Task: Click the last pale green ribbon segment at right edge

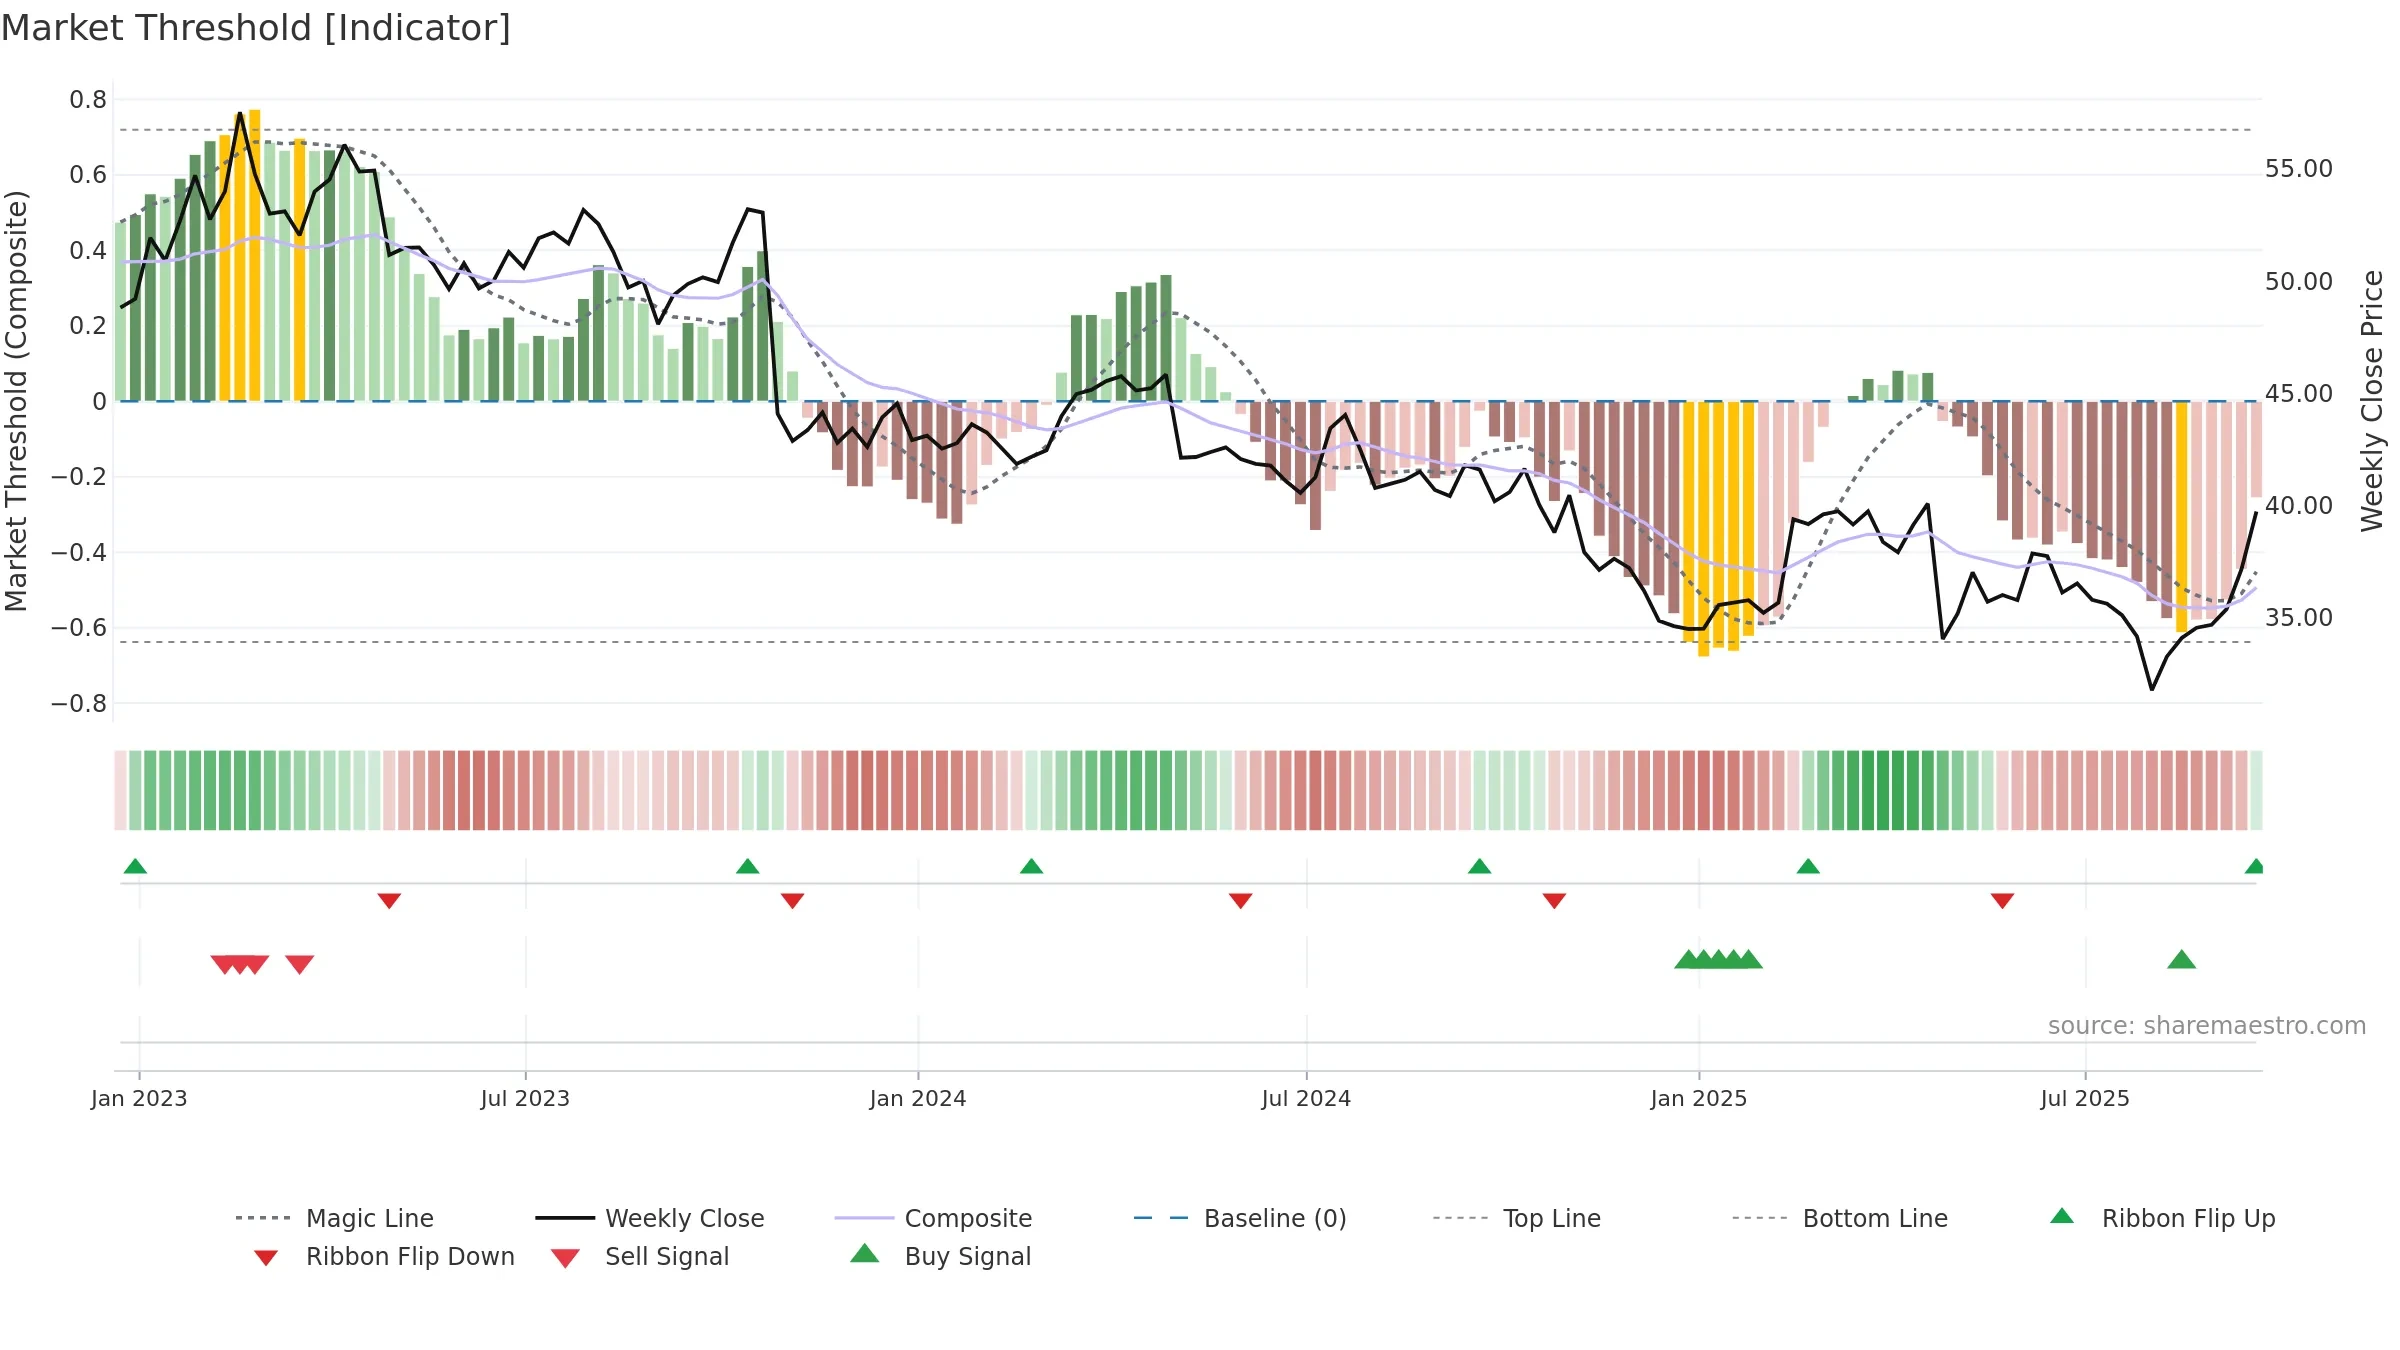Action: pos(2256,790)
